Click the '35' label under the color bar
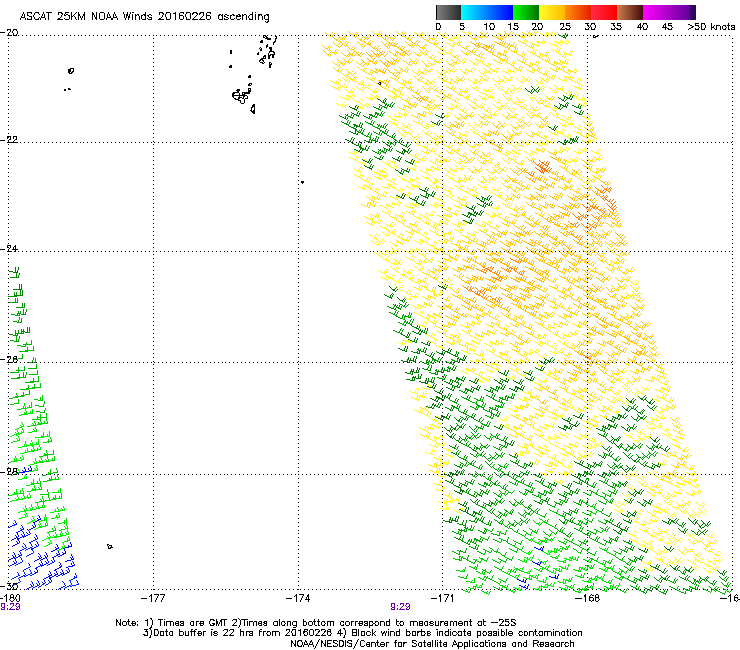740x650 pixels. (616, 27)
